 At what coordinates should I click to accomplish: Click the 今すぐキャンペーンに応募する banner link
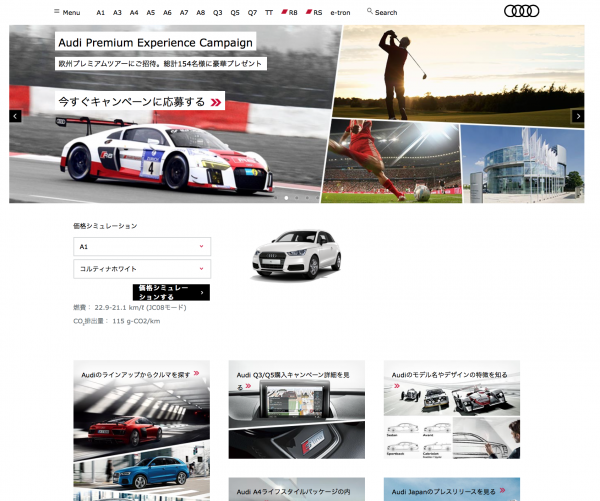[x=140, y=101]
